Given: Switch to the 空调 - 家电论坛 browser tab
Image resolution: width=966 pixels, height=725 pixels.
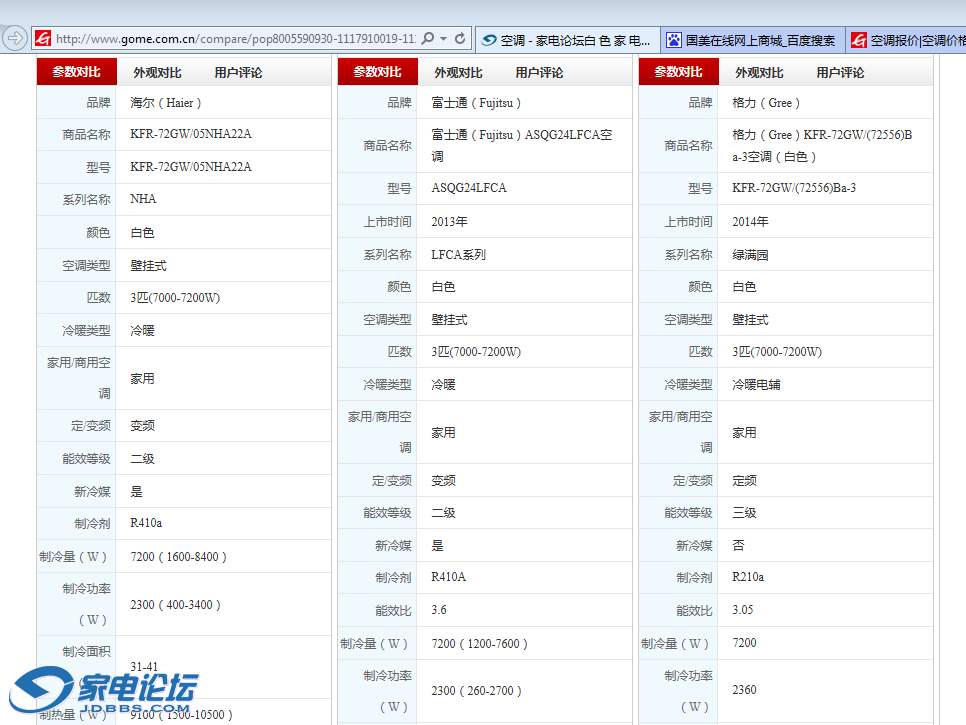Looking at the screenshot, I should [567, 40].
